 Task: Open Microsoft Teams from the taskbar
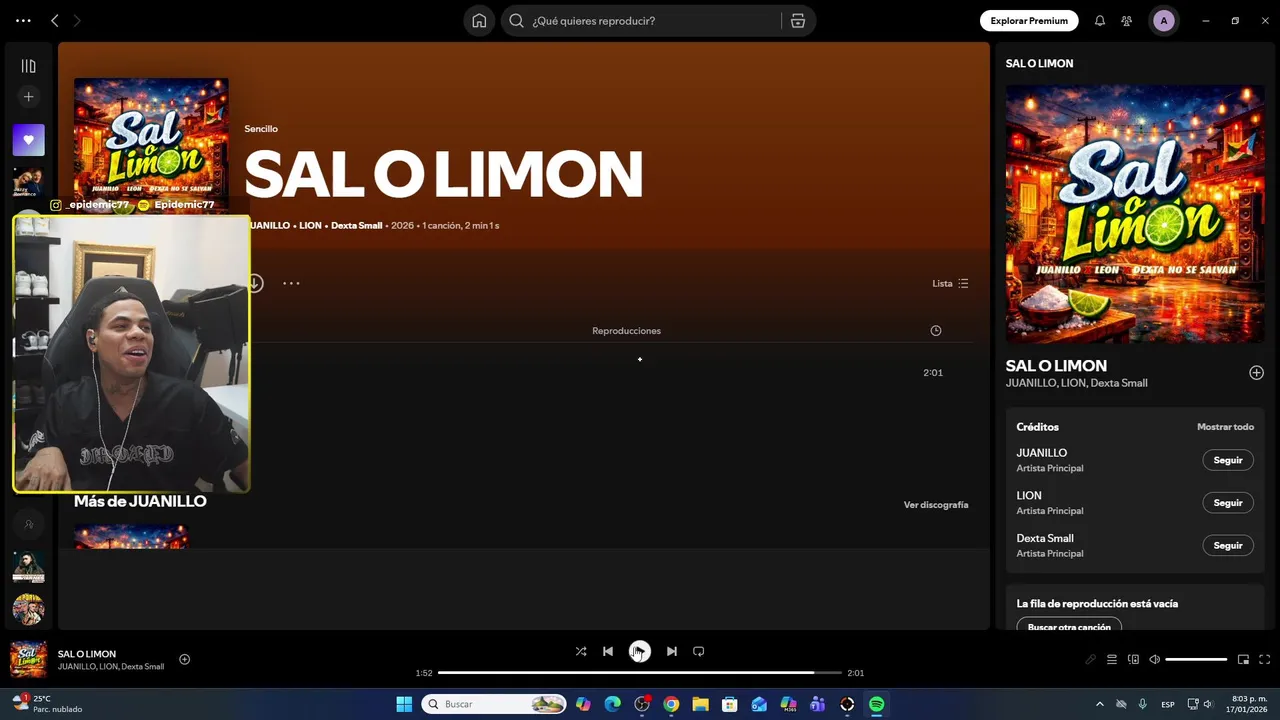[817, 704]
